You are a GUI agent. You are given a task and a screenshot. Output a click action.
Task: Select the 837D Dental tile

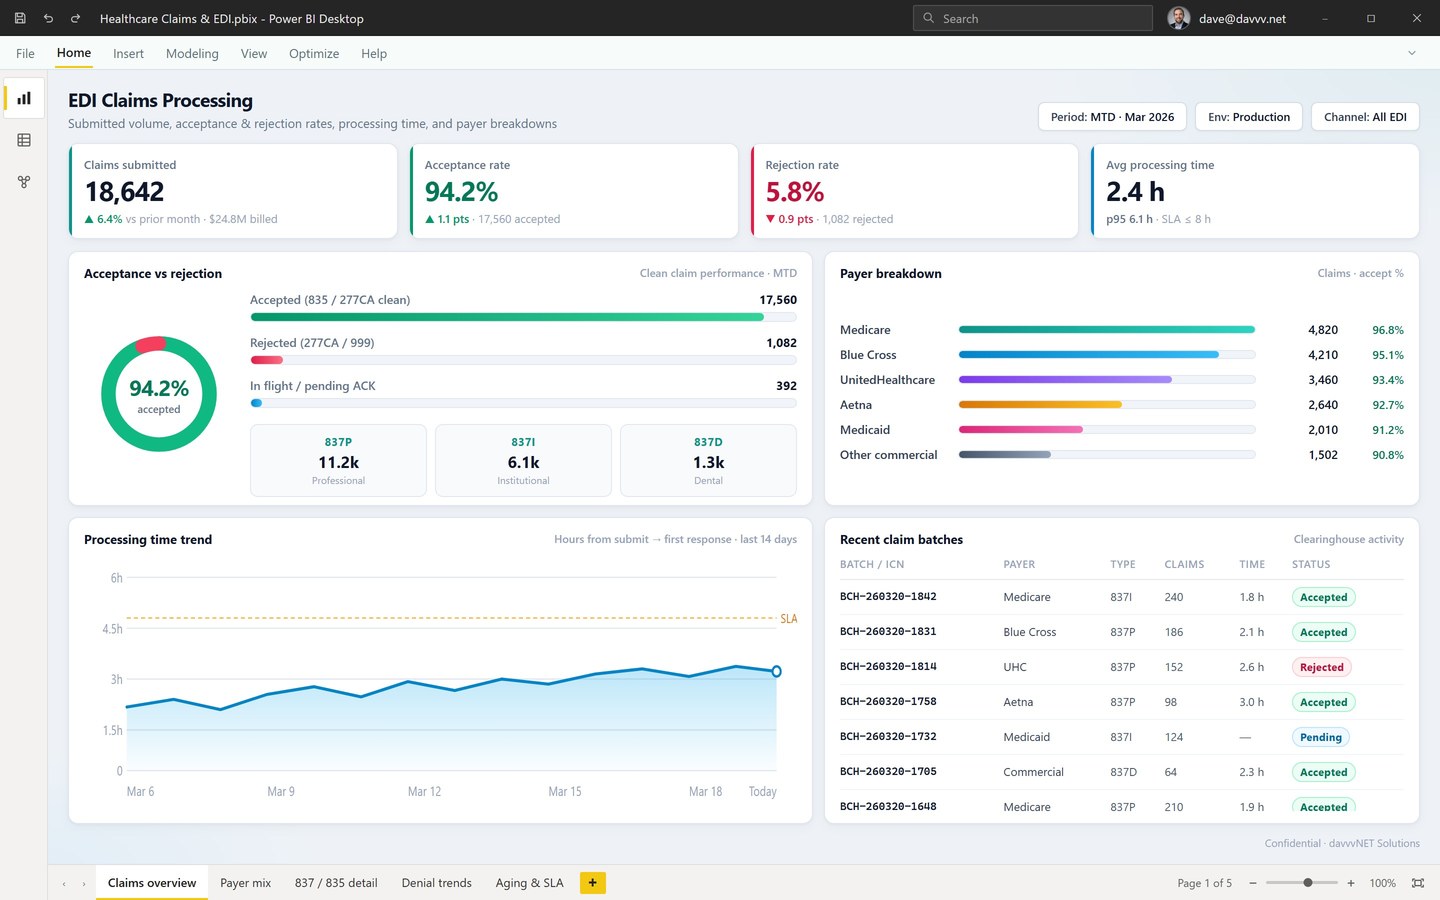(x=708, y=461)
